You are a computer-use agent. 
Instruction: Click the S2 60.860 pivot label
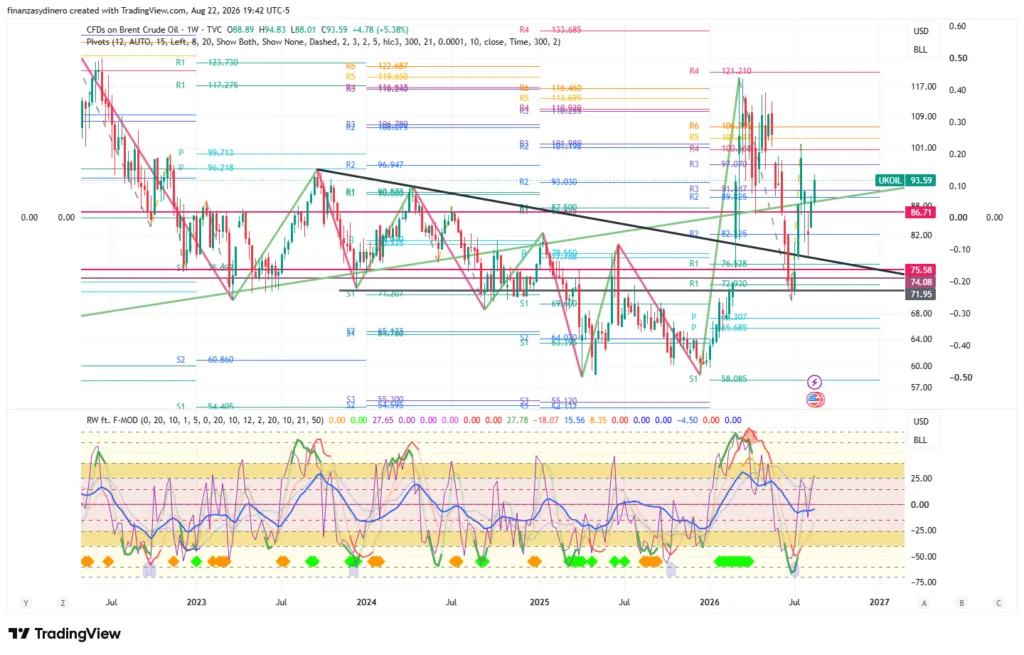click(x=204, y=360)
